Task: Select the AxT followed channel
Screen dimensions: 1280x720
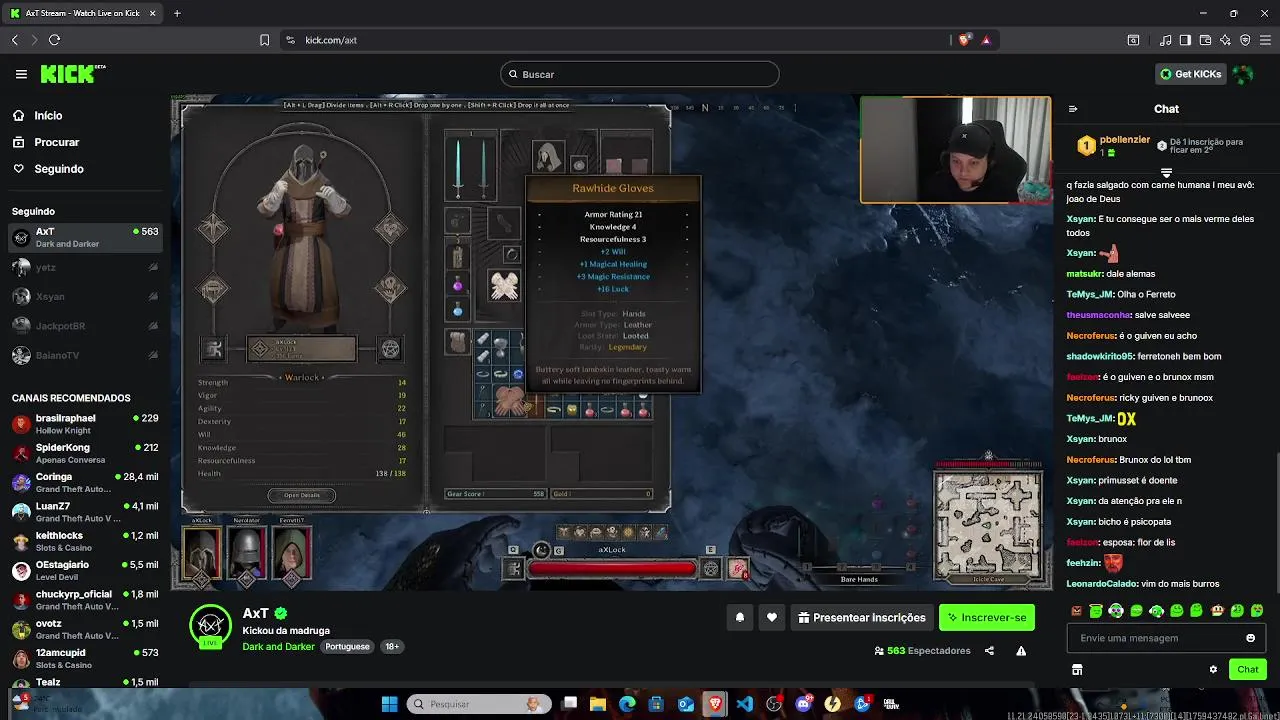Action: 85,238
